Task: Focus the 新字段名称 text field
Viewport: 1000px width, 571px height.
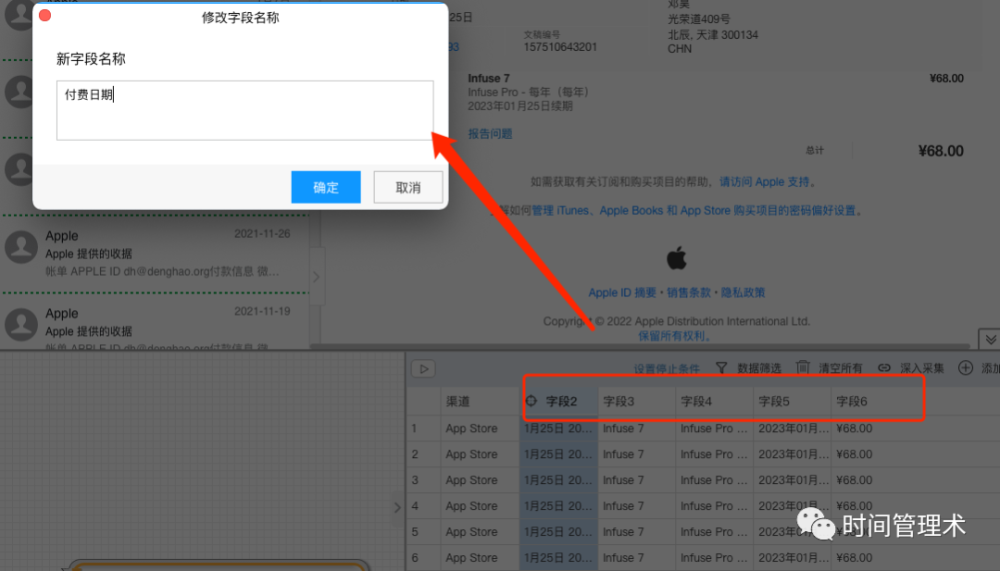Action: click(245, 110)
